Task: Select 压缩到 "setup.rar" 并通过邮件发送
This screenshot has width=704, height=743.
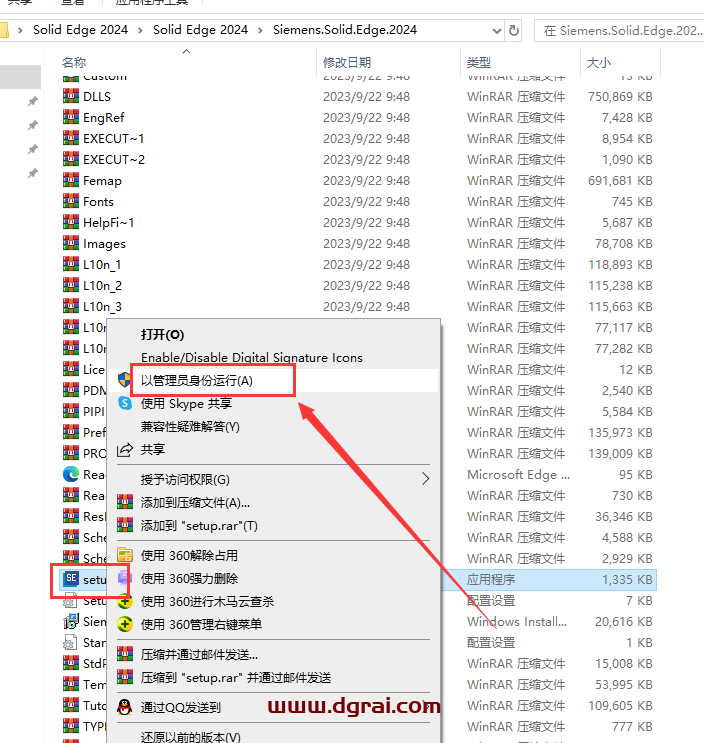Action: (235, 678)
